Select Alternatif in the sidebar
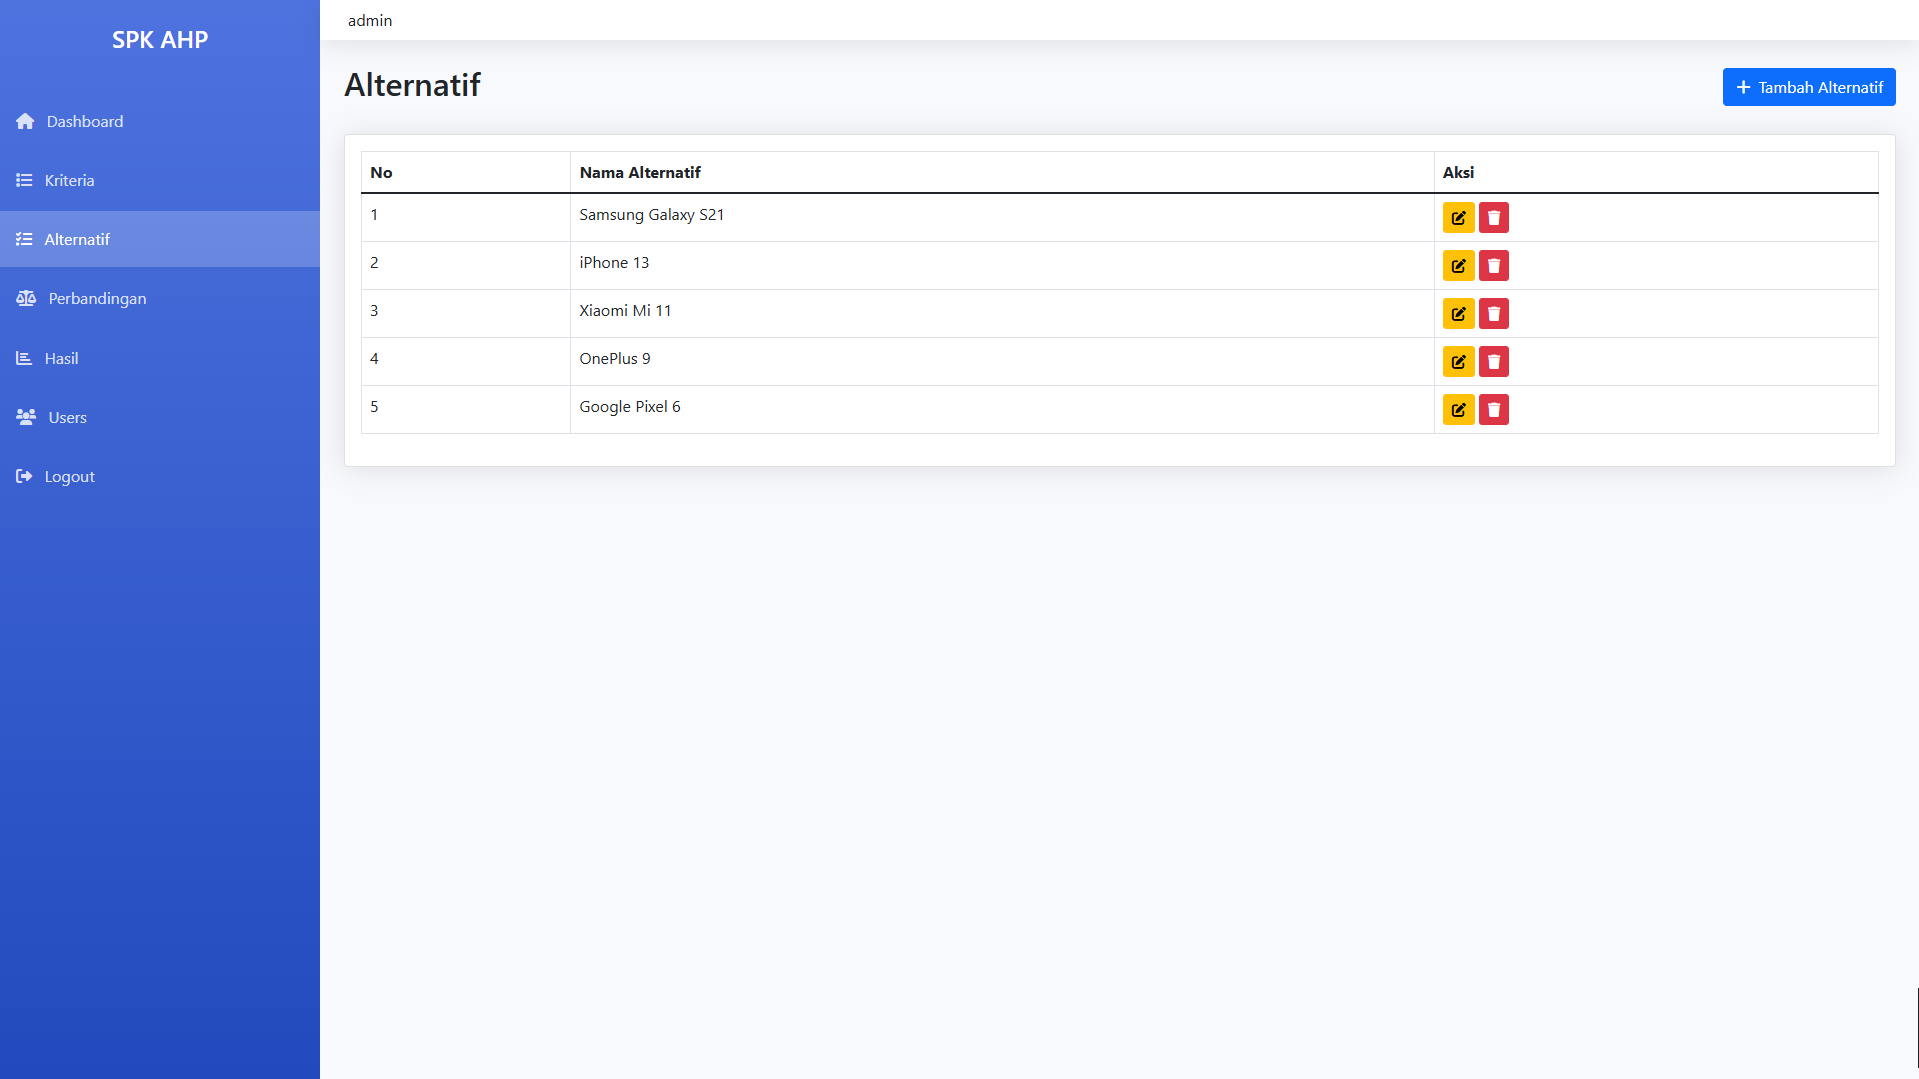 click(160, 239)
